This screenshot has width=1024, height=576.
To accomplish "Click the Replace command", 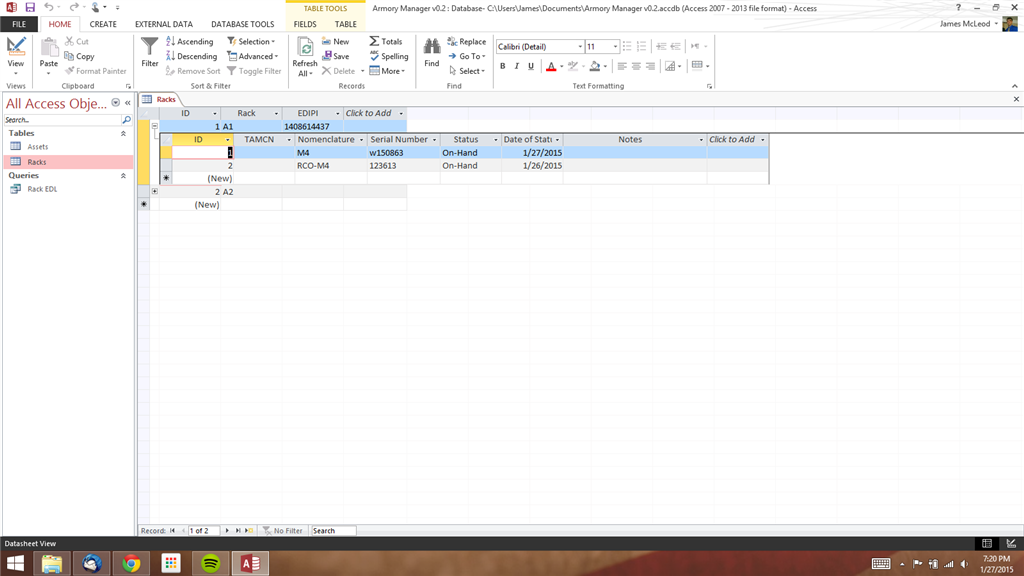I will [466, 41].
